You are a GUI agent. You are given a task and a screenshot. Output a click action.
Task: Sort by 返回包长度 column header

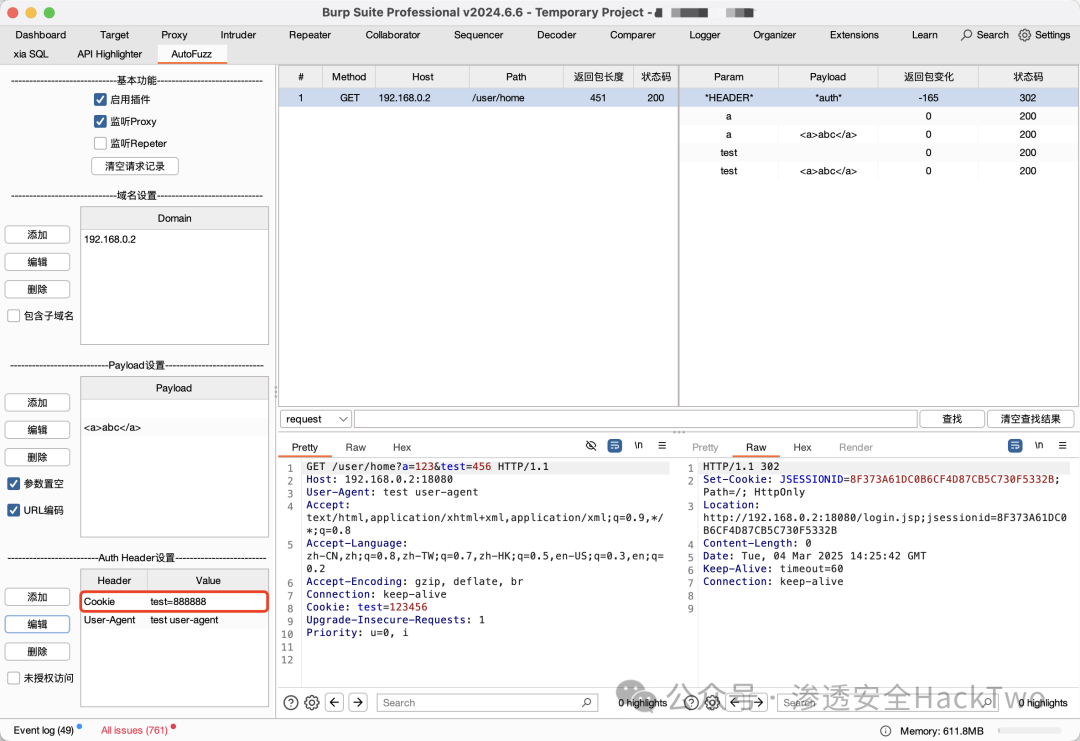(599, 77)
